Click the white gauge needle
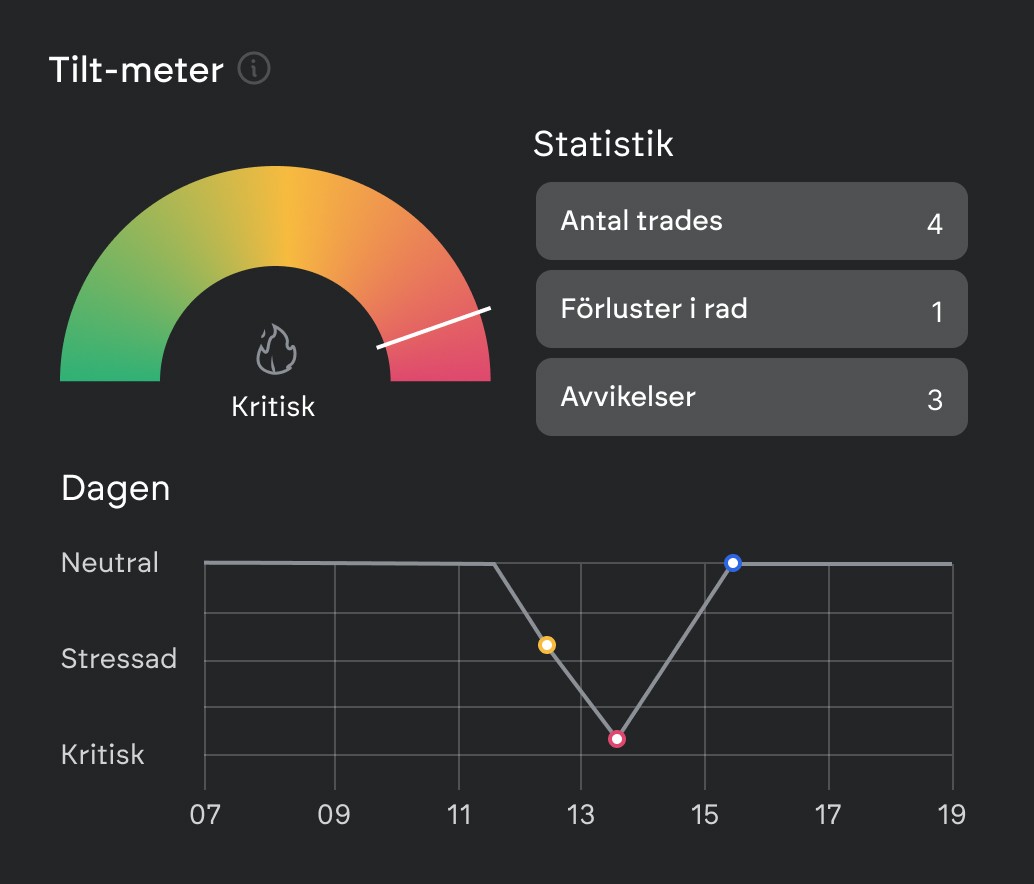 click(432, 327)
